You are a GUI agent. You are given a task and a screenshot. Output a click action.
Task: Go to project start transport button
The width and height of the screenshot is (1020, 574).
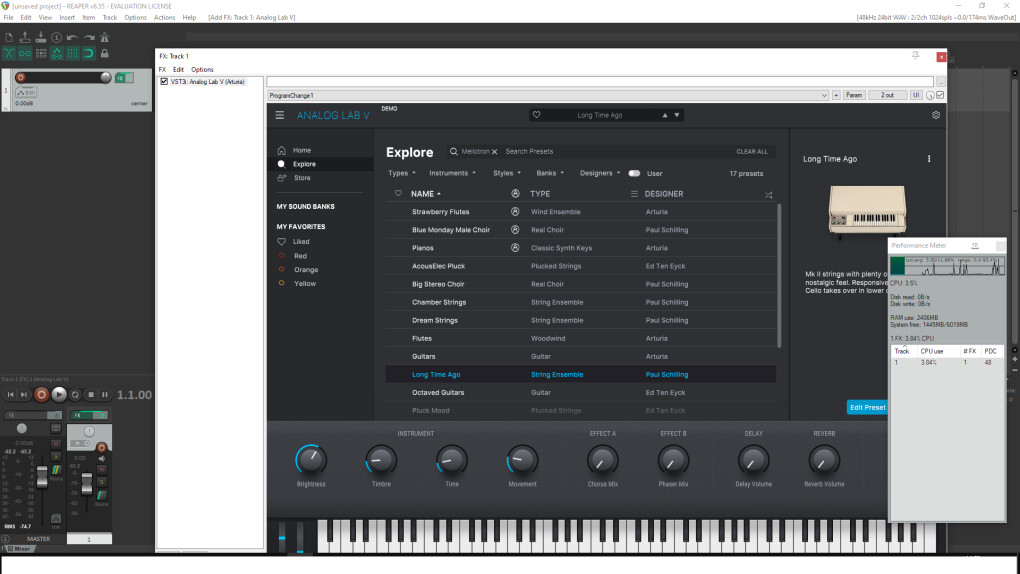pos(10,394)
